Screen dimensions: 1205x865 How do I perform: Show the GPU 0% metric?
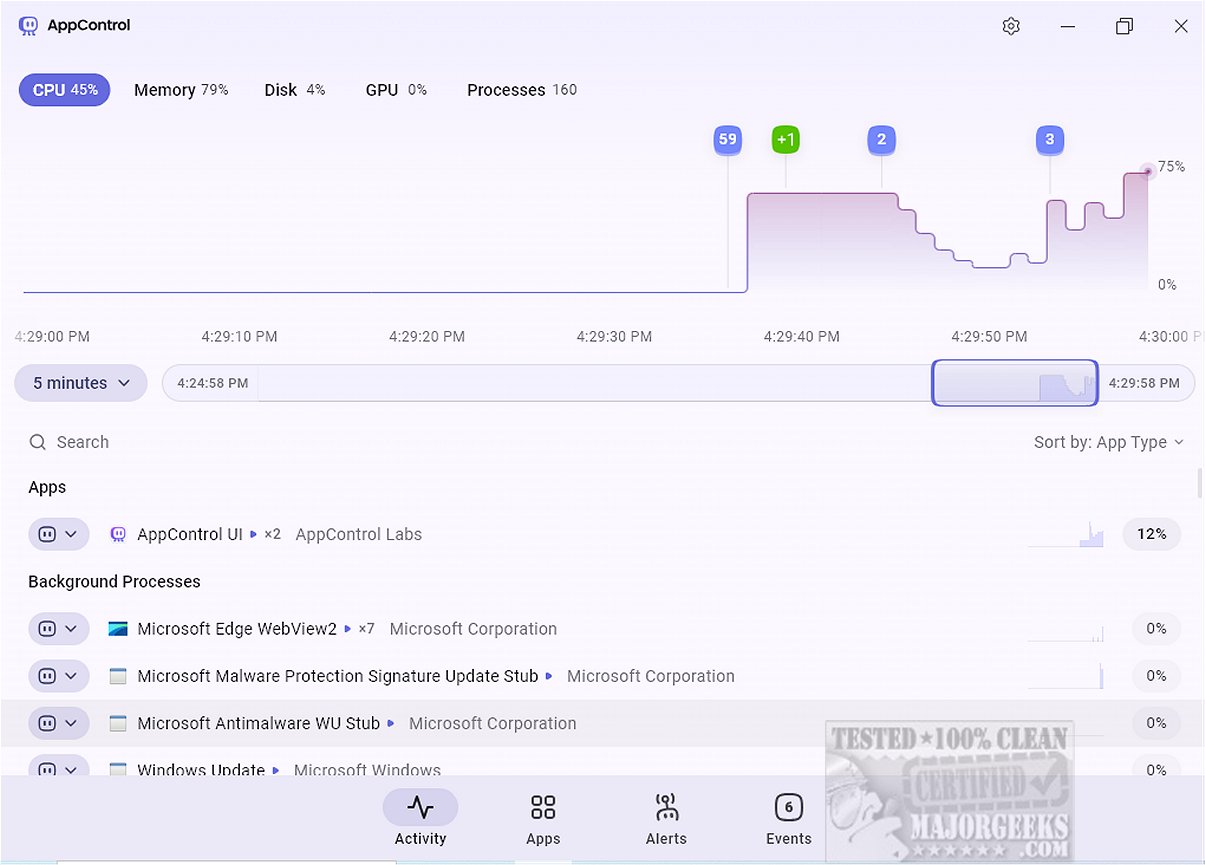click(x=396, y=90)
